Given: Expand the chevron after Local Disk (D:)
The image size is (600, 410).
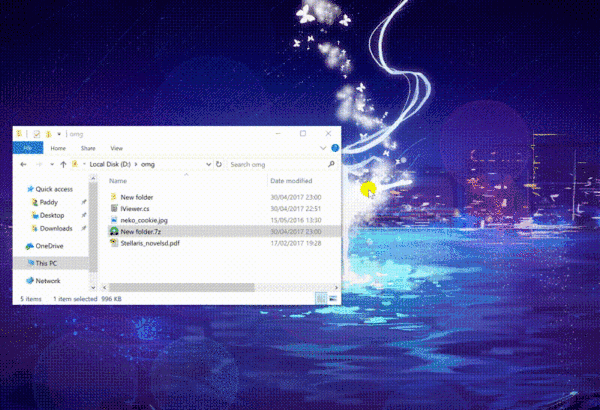Looking at the screenshot, I should tap(136, 164).
